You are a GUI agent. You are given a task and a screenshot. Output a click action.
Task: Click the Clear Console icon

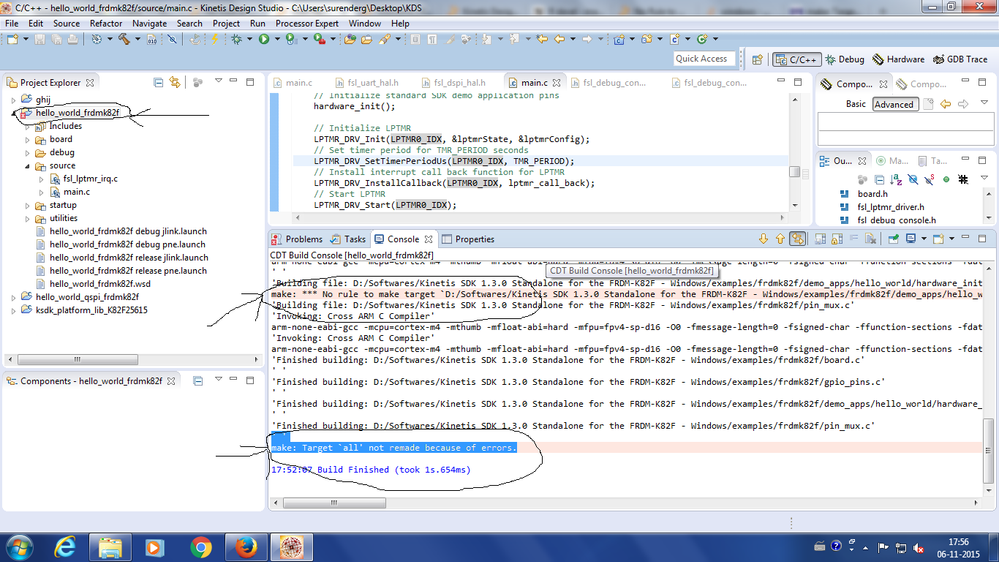pyautogui.click(x=870, y=239)
